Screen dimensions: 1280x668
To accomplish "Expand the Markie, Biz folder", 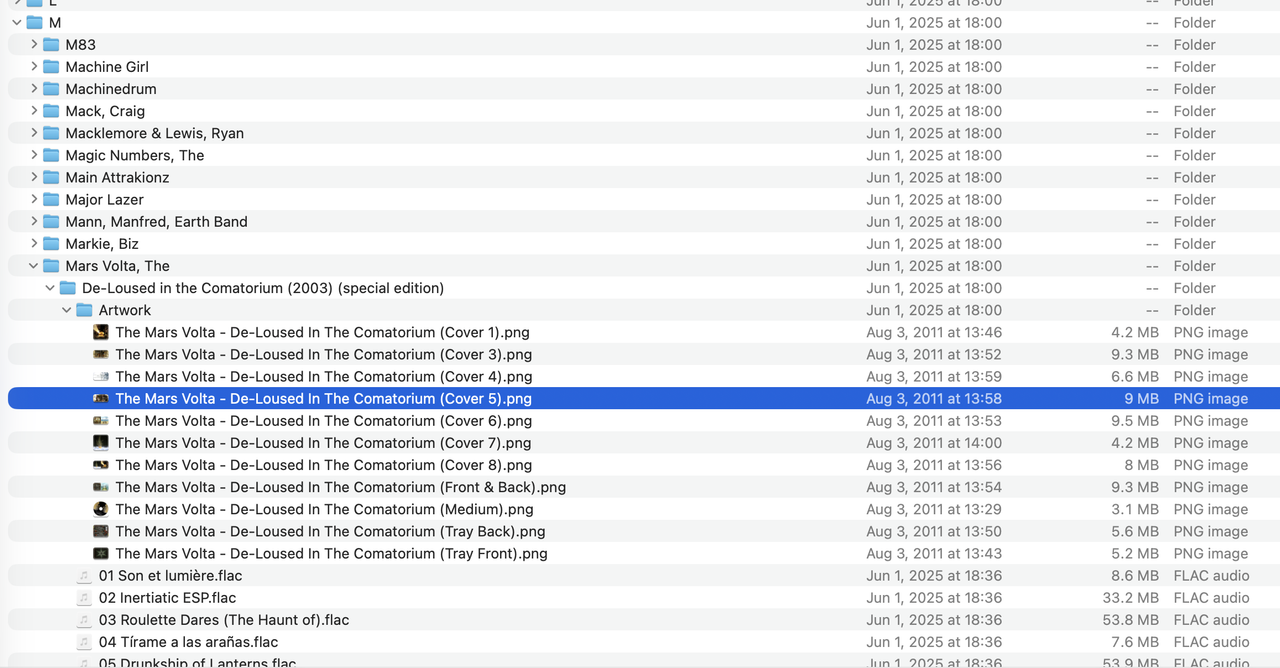I will [34, 243].
